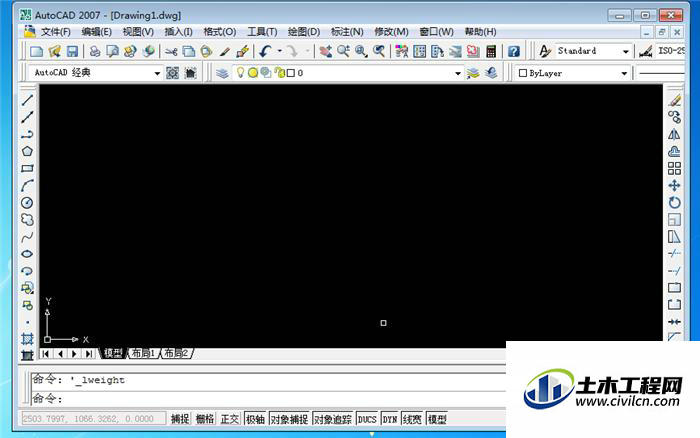
Task: Open the ByLayer color dropdown
Action: tap(624, 73)
